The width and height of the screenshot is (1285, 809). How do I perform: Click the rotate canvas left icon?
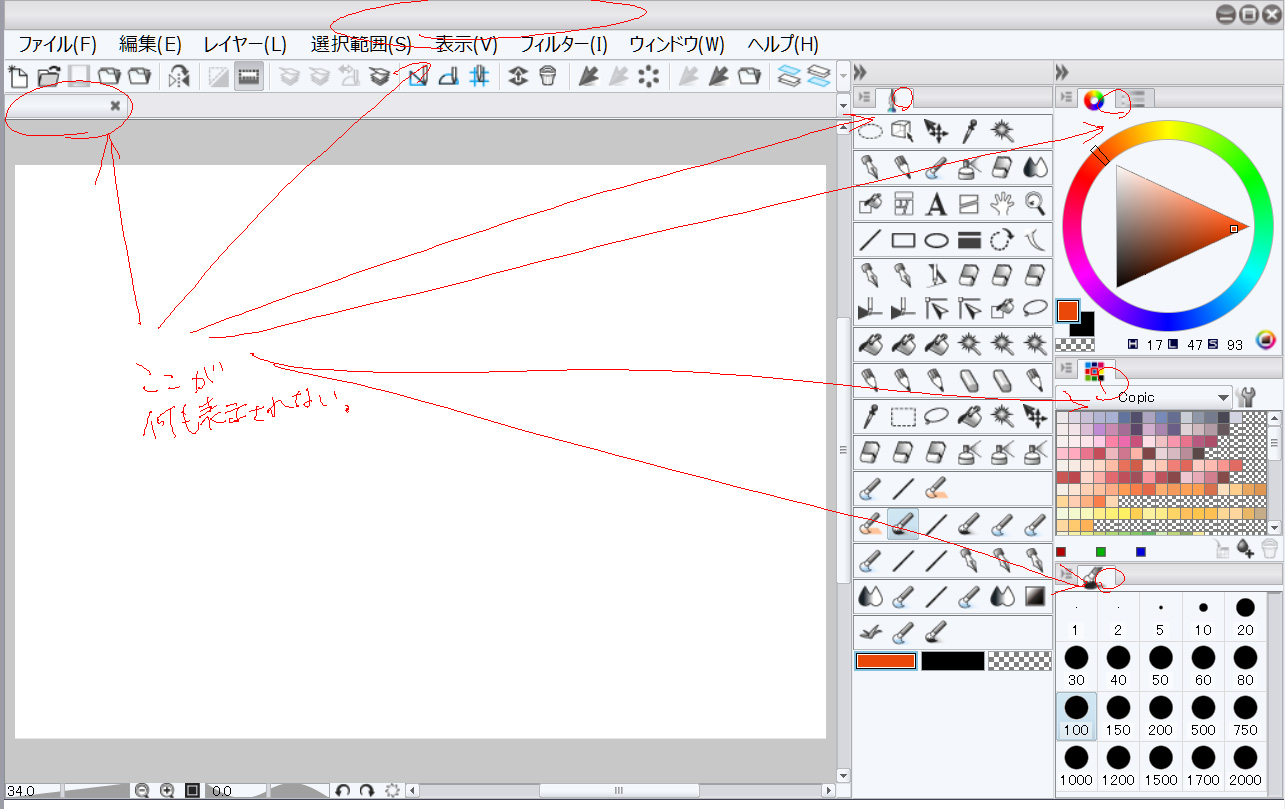[x=342, y=790]
